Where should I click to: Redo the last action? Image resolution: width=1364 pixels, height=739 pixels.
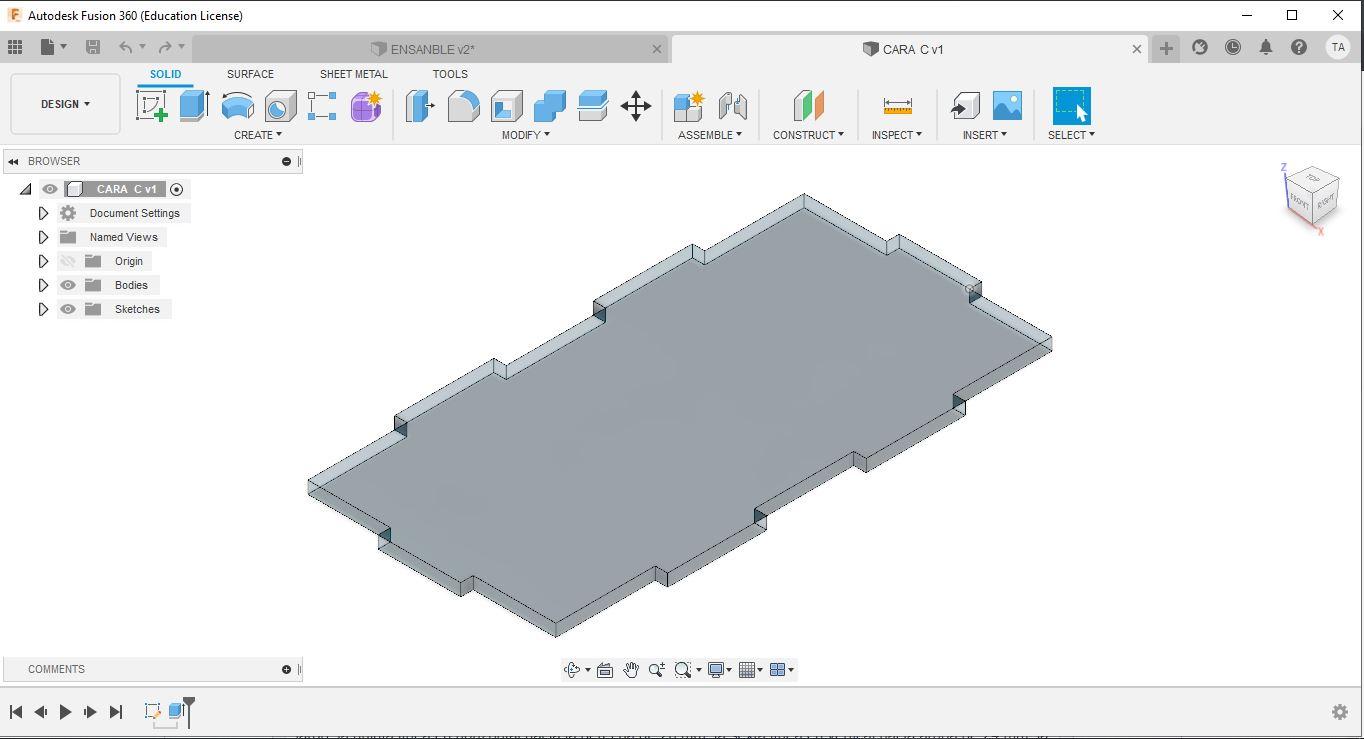165,47
